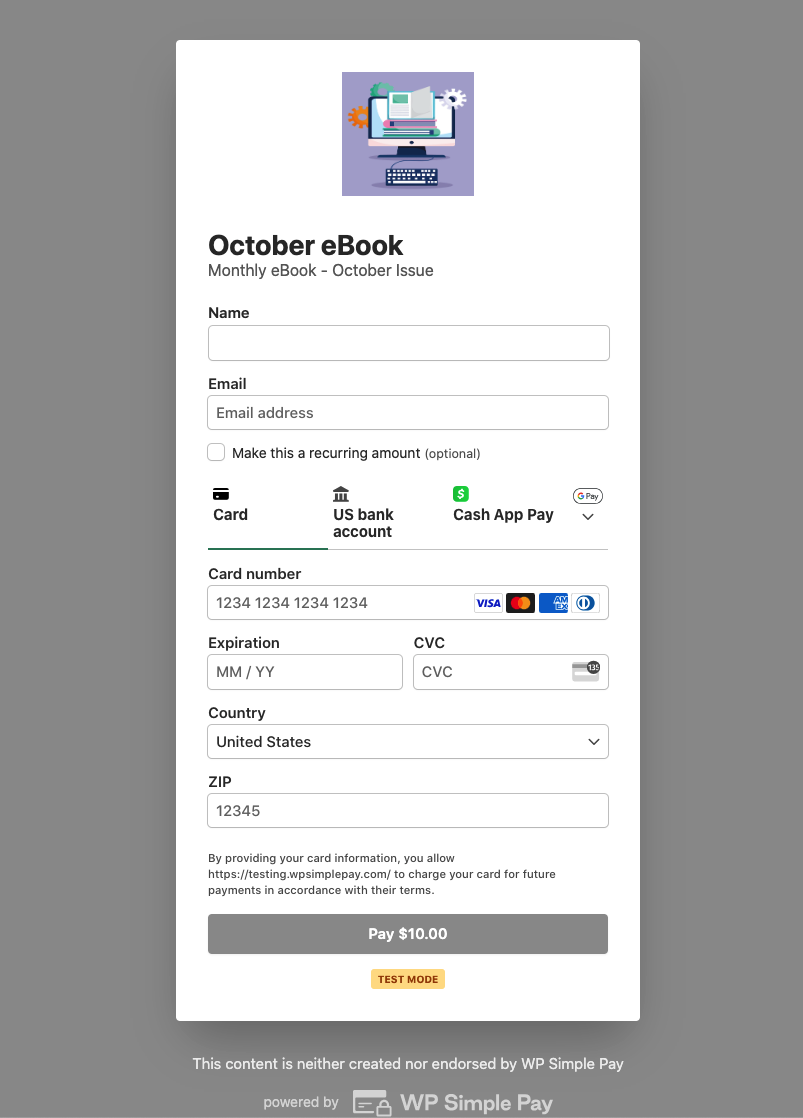
Task: Click the Email address input field
Action: pyautogui.click(x=407, y=412)
